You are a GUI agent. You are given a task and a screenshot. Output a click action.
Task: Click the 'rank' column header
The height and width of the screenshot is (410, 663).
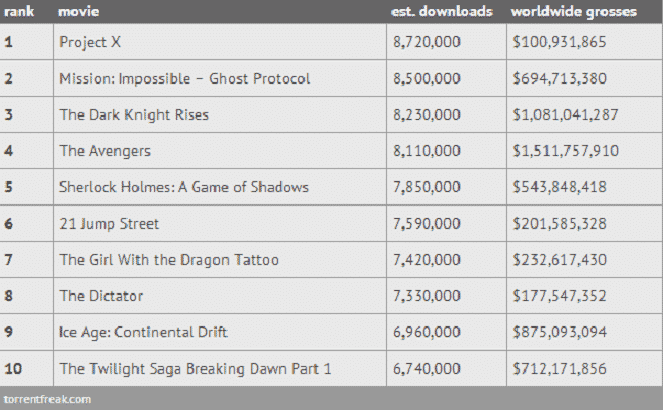click(x=20, y=11)
